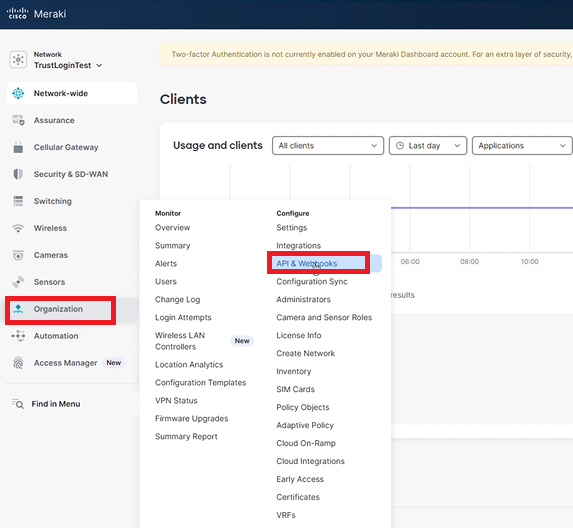Open VRFs
573x528 pixels.
click(x=286, y=515)
